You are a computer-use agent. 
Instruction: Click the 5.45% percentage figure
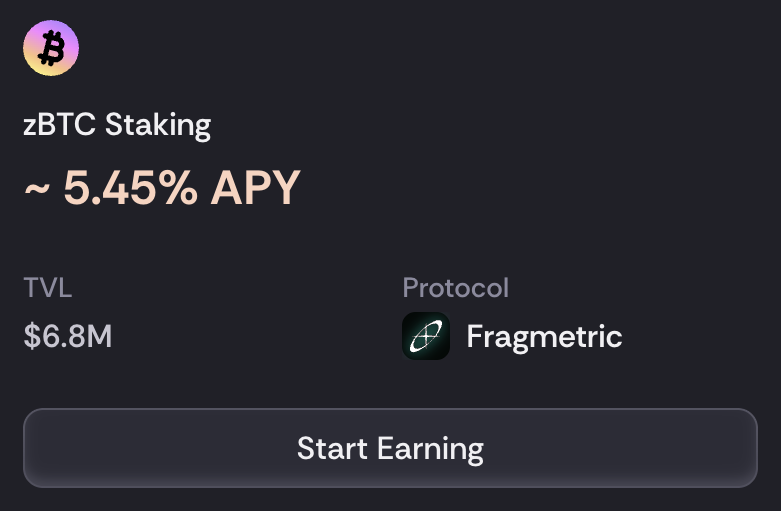(130, 187)
